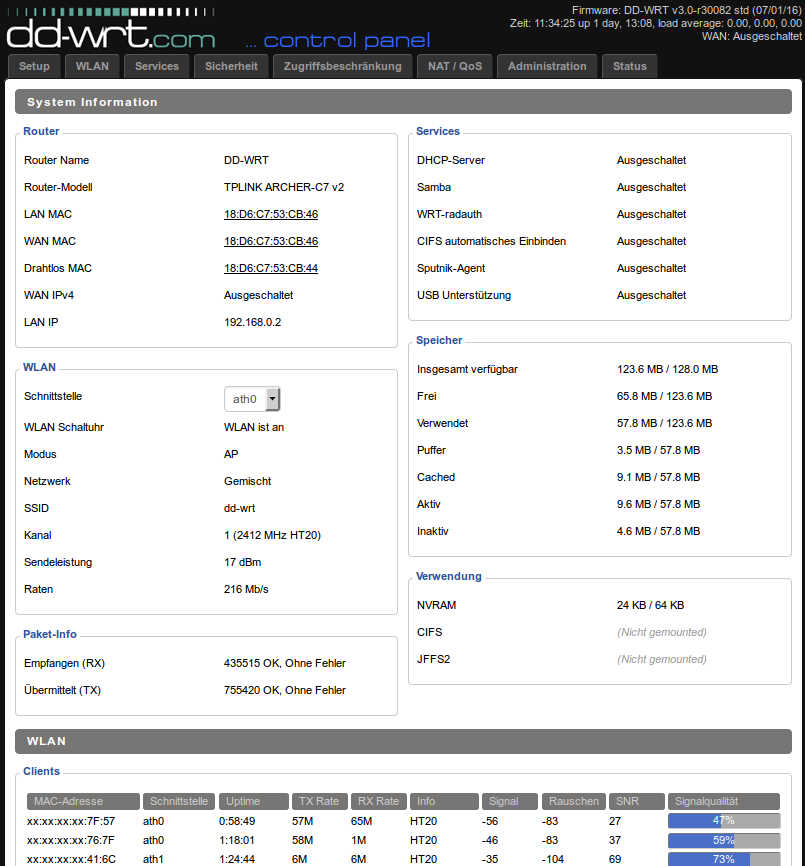Image resolution: width=805 pixels, height=866 pixels.
Task: Click the WAN: Ausgeschaltet header status
Action: click(x=752, y=36)
